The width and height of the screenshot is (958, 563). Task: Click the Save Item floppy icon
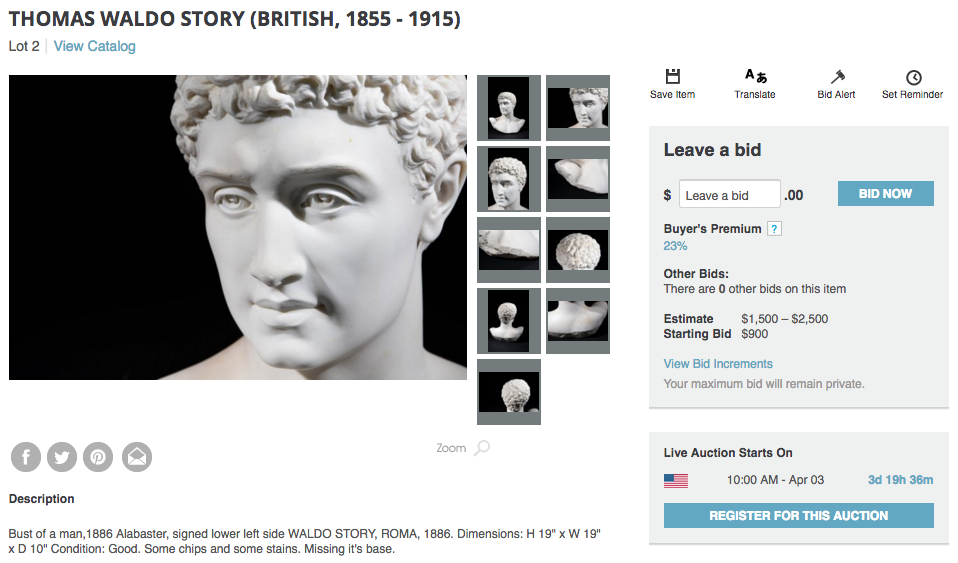(672, 77)
